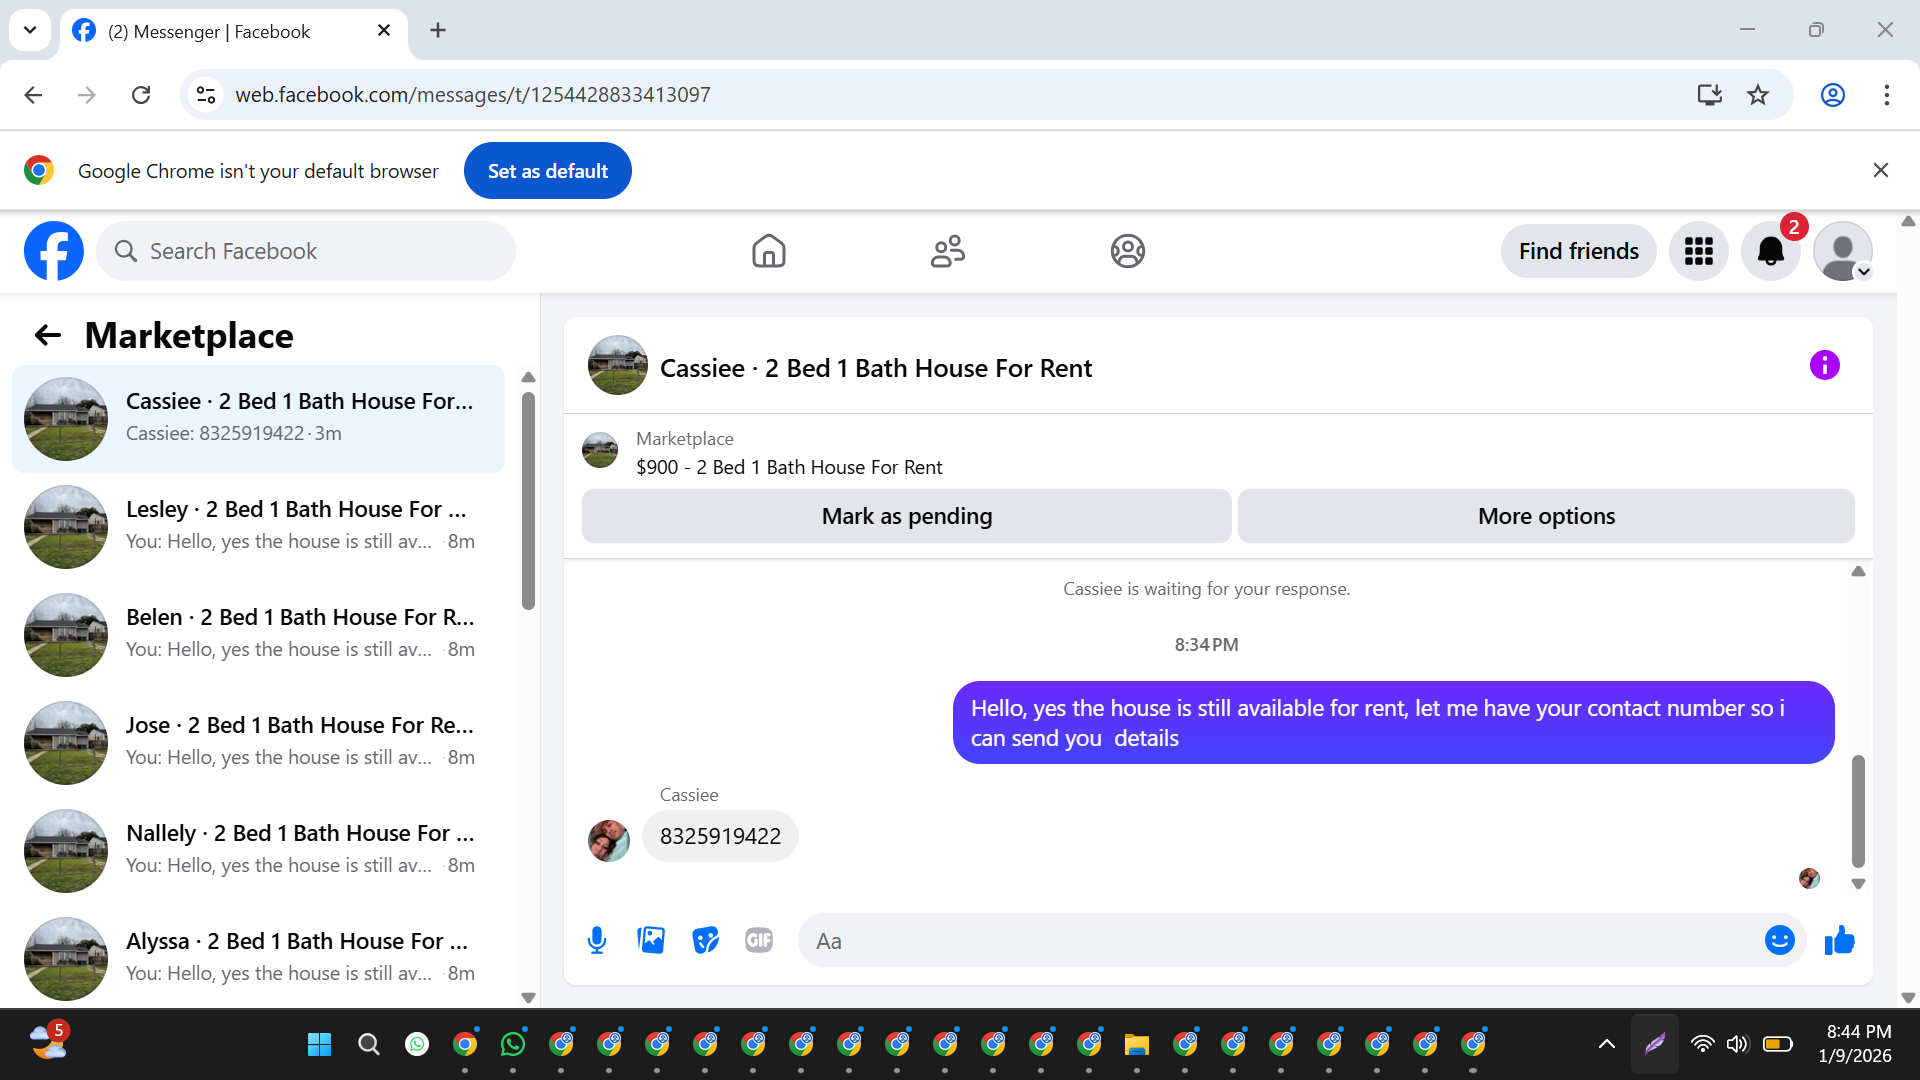Screen dimensions: 1920x1080
Task: Go to the Facebook Home tab
Action: click(768, 251)
